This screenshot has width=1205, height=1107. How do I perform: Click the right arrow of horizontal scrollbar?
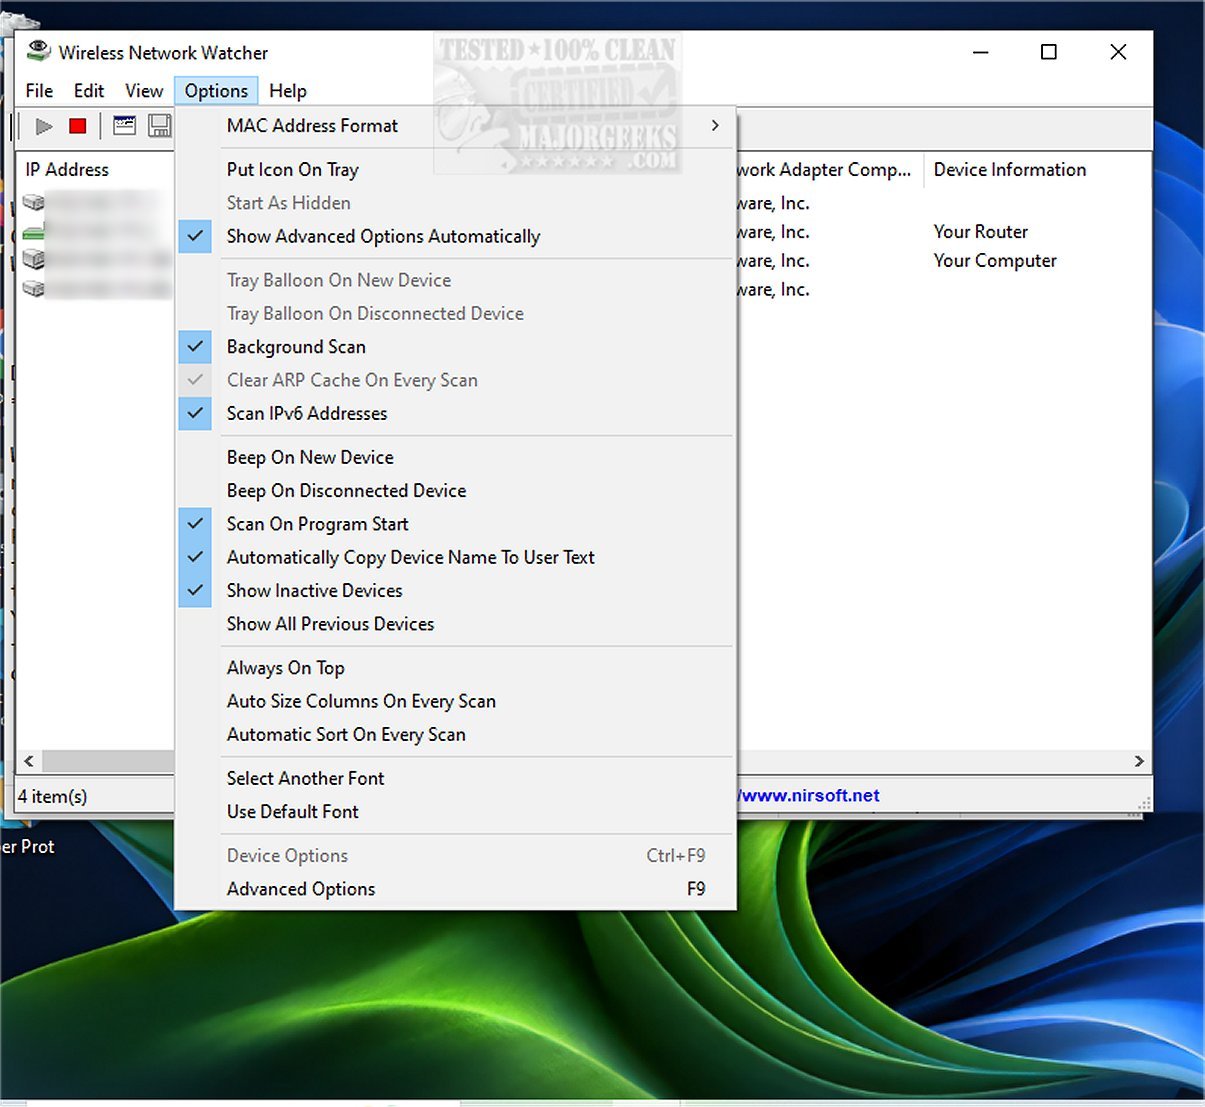tap(1139, 761)
